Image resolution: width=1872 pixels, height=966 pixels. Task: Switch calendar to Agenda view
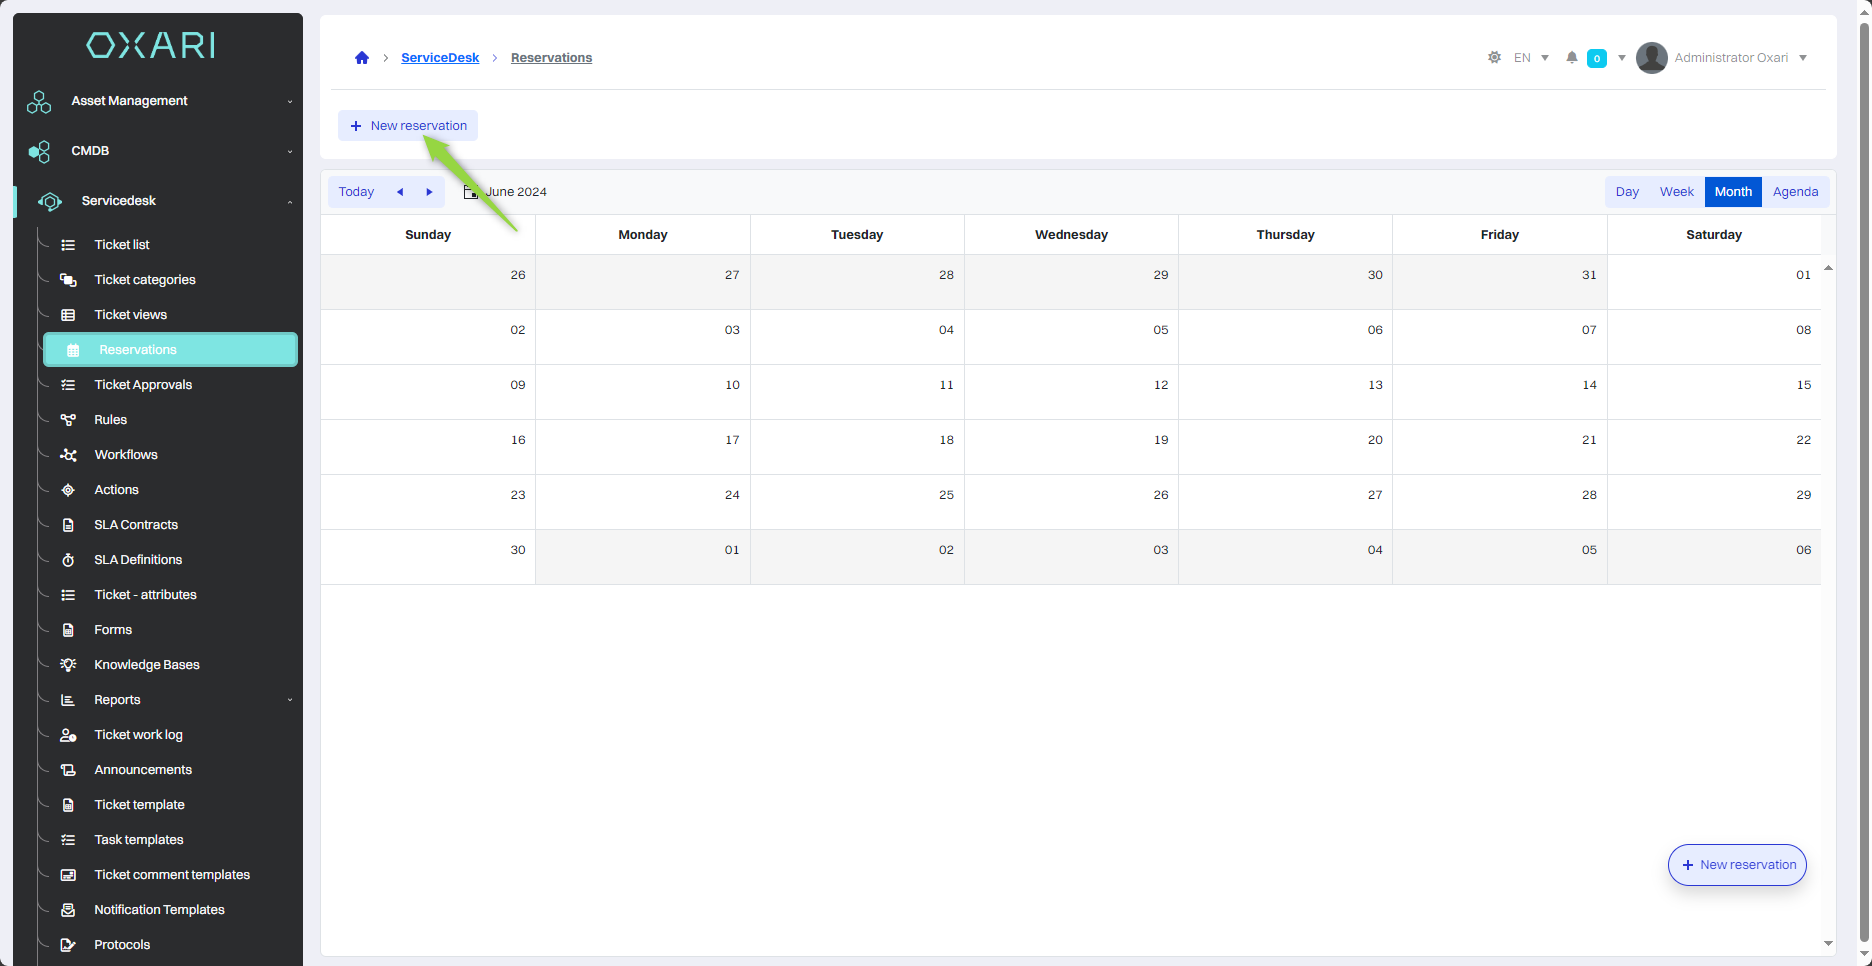tap(1795, 192)
